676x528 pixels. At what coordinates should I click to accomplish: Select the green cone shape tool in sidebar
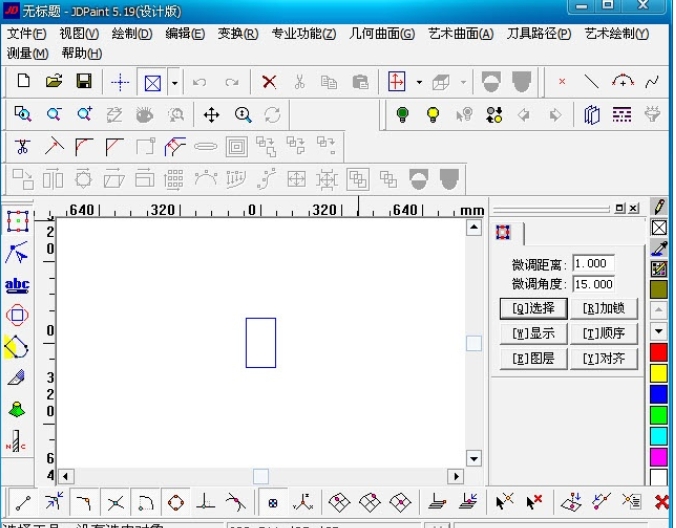17,409
